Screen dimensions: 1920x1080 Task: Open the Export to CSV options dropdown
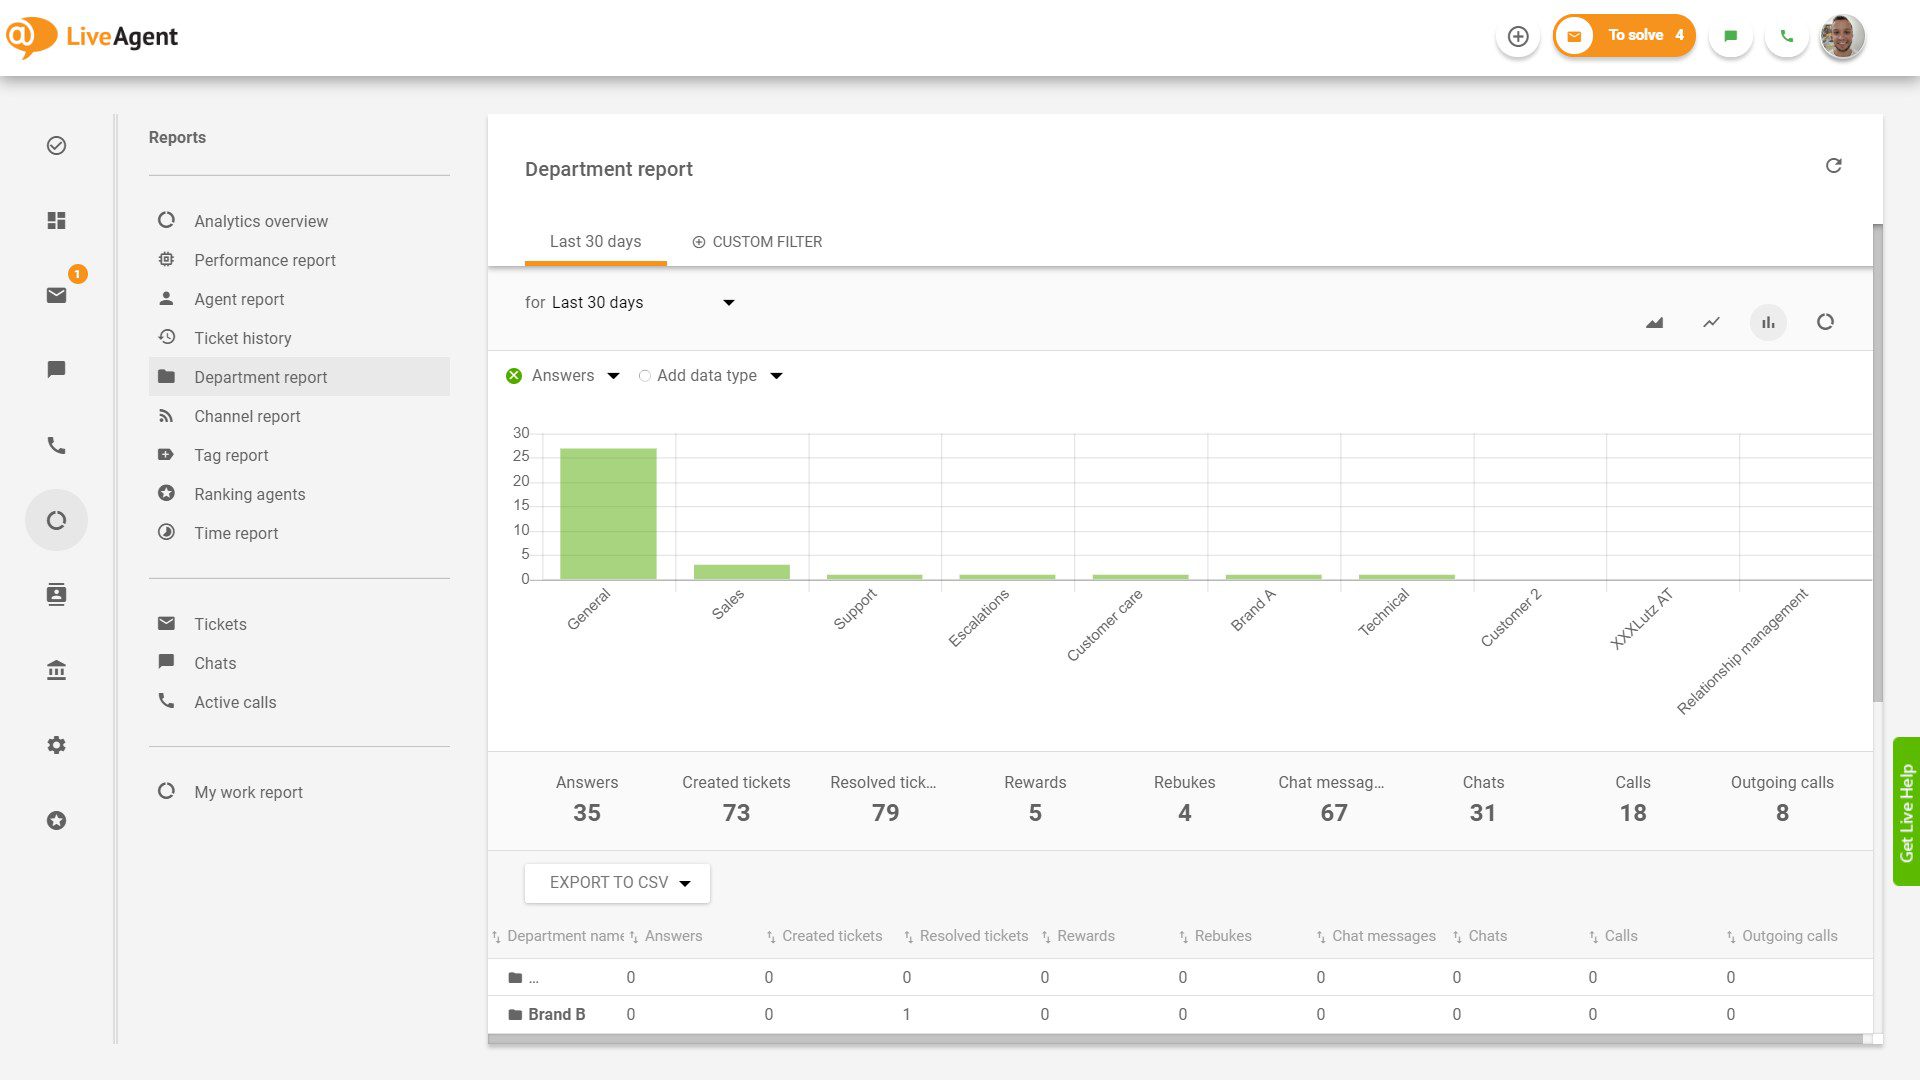point(685,883)
